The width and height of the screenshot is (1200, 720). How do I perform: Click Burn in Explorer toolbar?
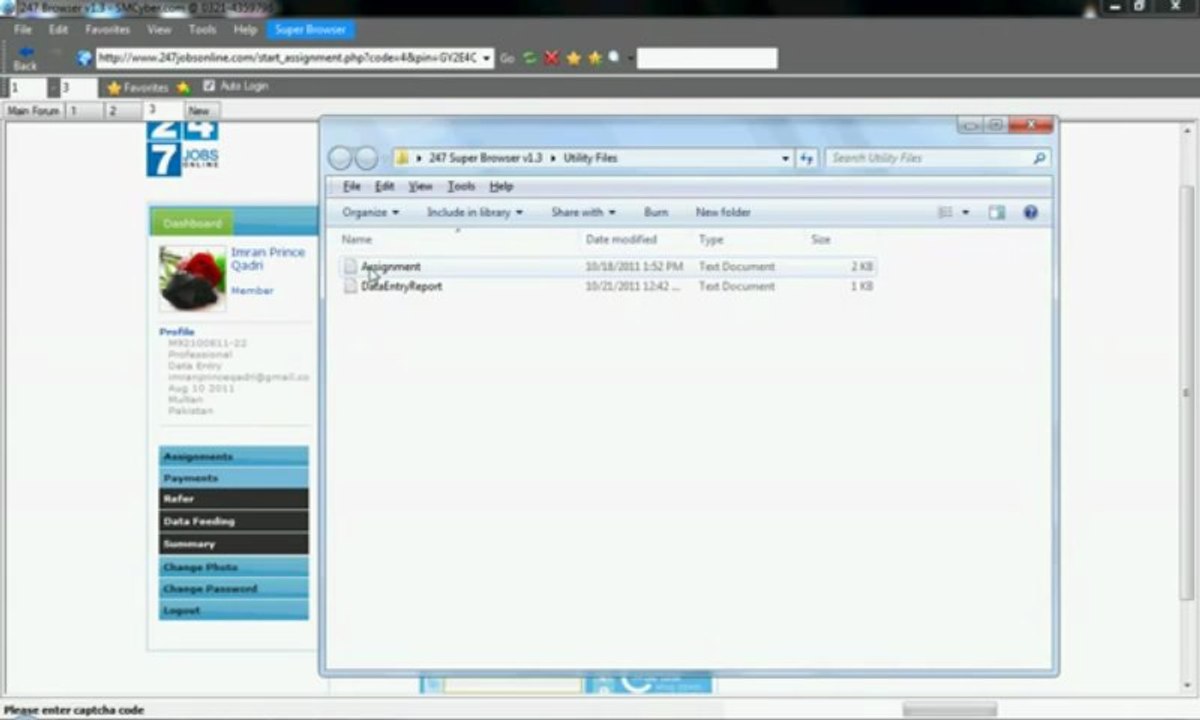[x=656, y=212]
